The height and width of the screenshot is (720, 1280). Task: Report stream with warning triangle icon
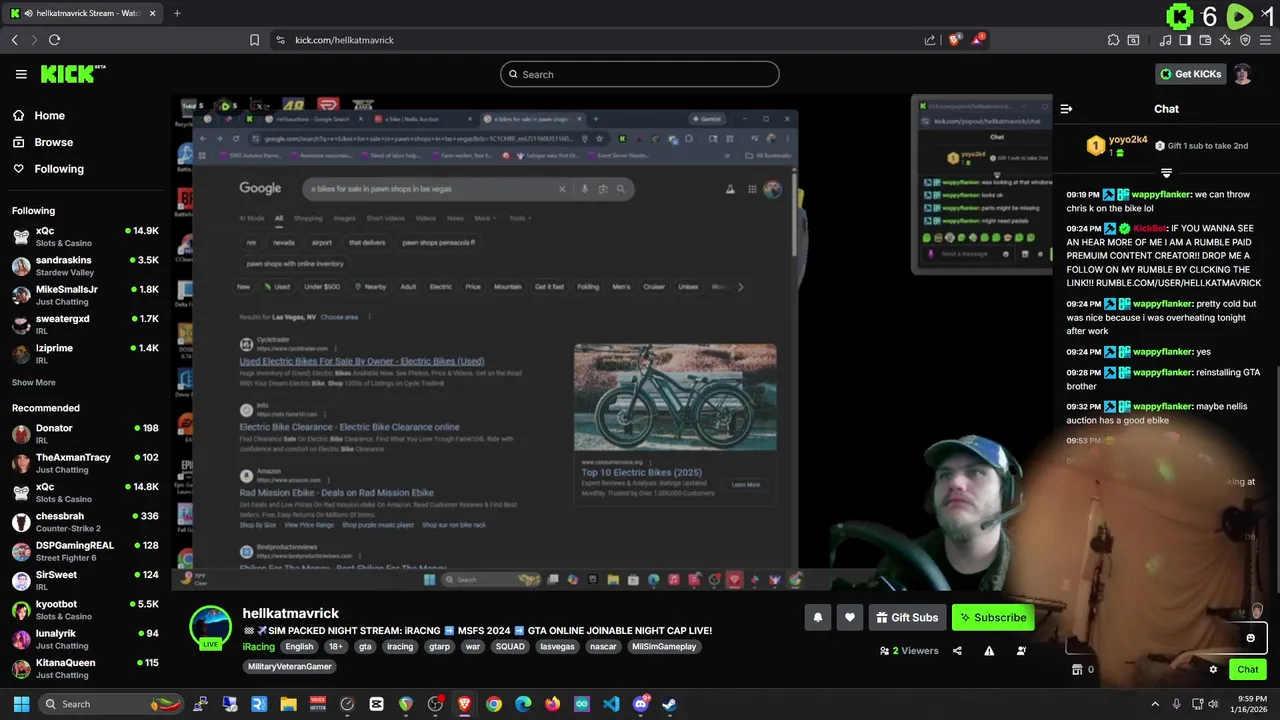pyautogui.click(x=989, y=651)
